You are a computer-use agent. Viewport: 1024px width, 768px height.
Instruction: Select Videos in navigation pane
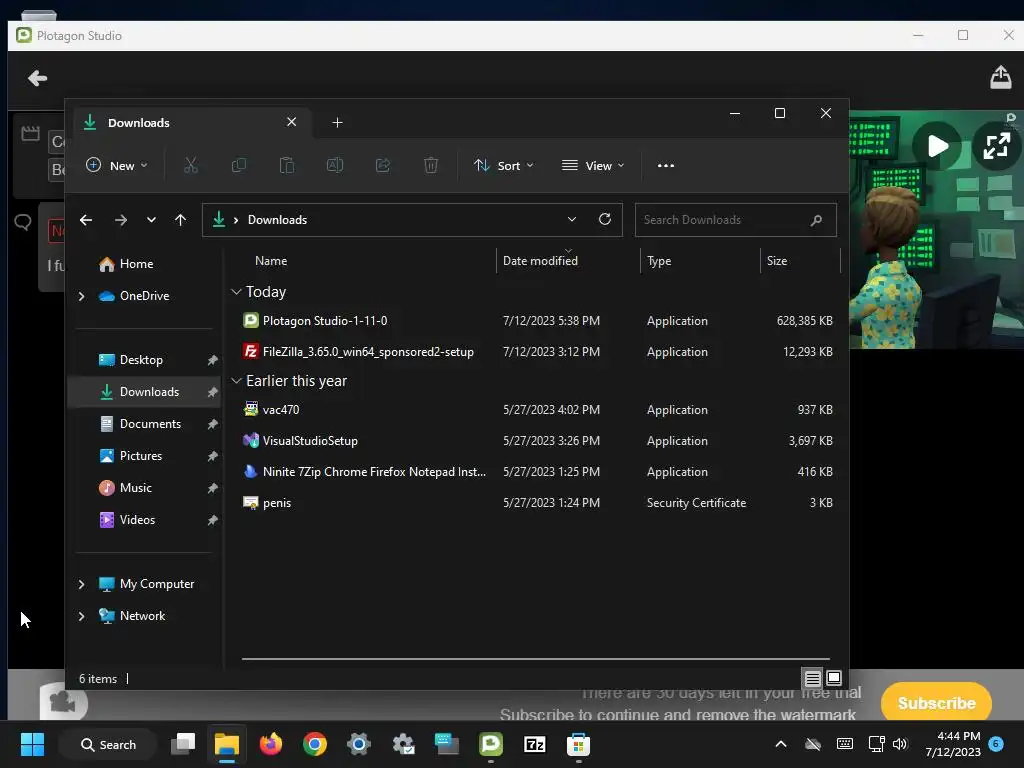point(145,520)
